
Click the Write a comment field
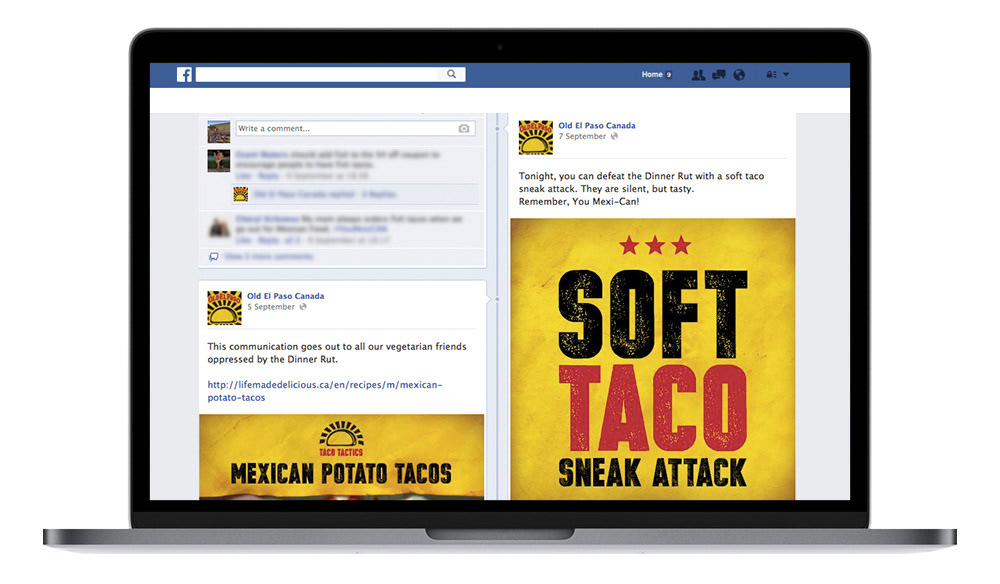click(x=355, y=128)
